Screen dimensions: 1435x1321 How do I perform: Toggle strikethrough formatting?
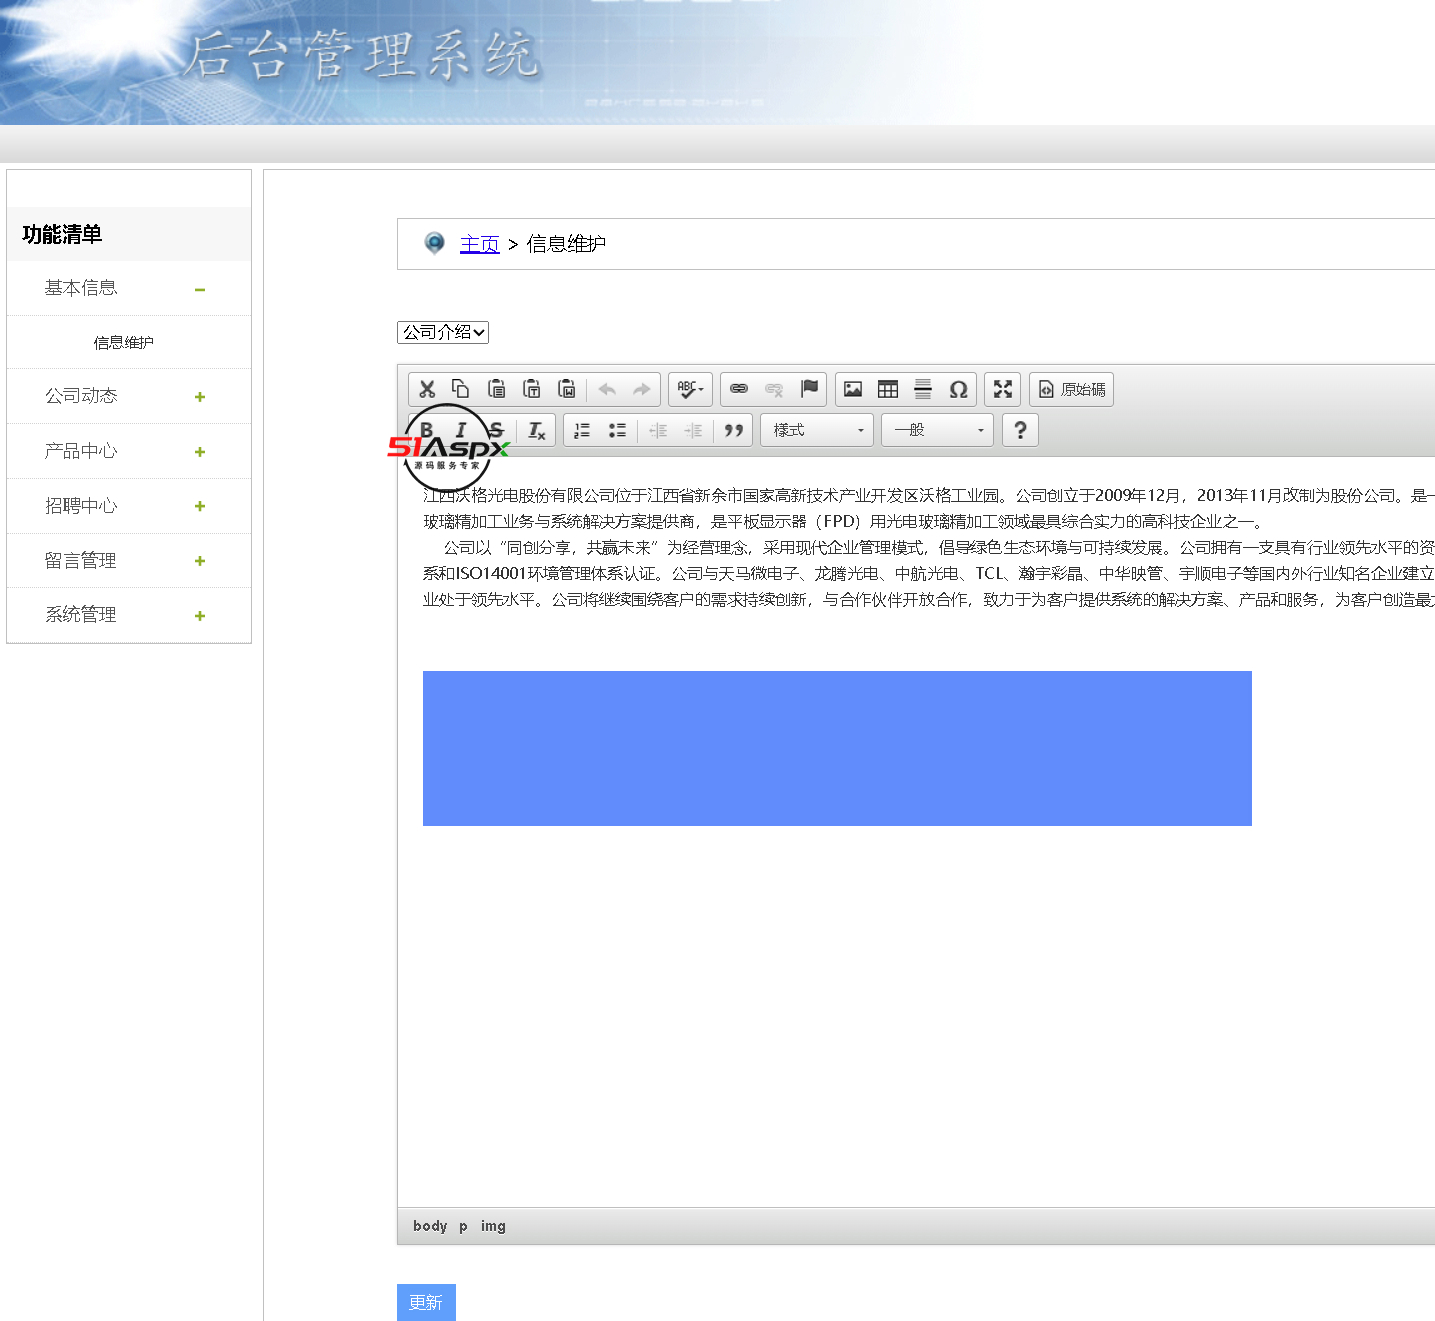(x=496, y=430)
